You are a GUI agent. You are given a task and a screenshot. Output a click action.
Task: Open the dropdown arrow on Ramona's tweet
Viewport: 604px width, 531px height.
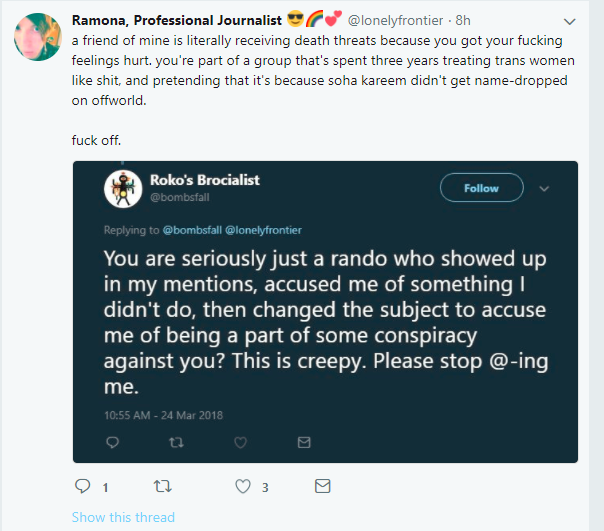coord(569,22)
